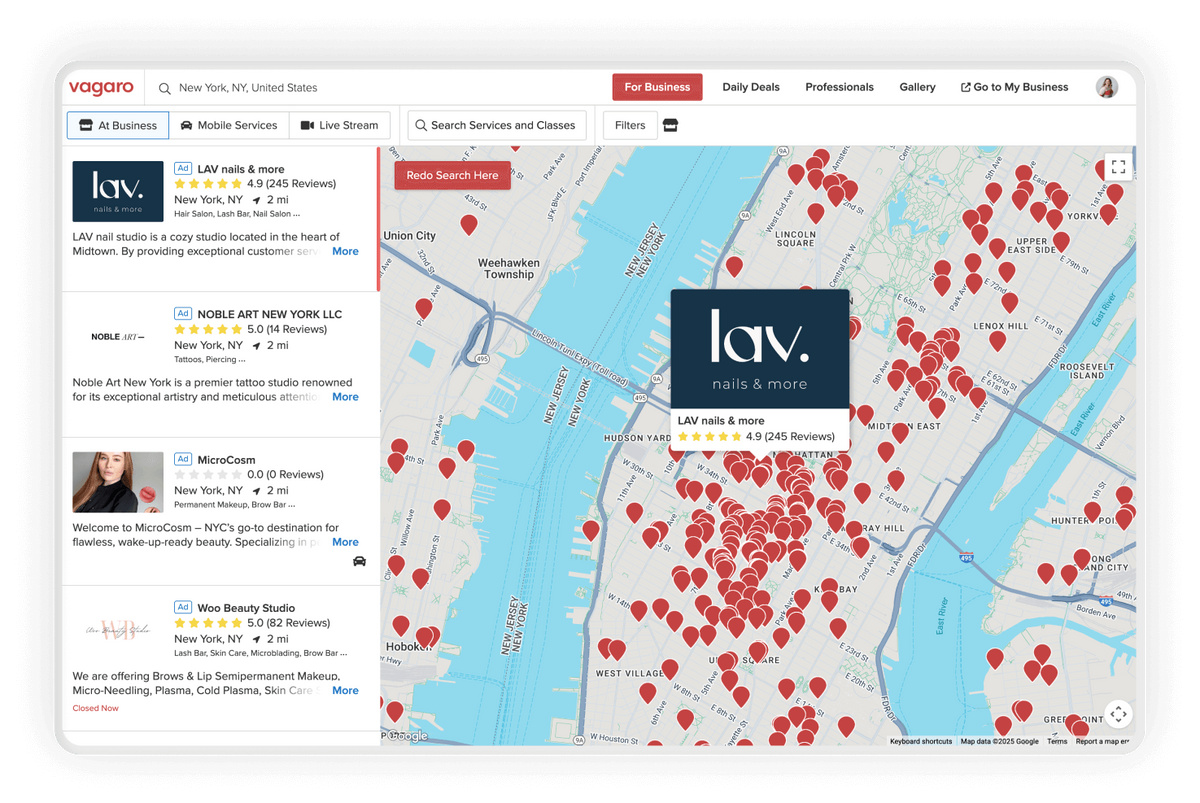Toggle fullscreen map view
Screen dimensions: 1200x803
click(x=1118, y=167)
